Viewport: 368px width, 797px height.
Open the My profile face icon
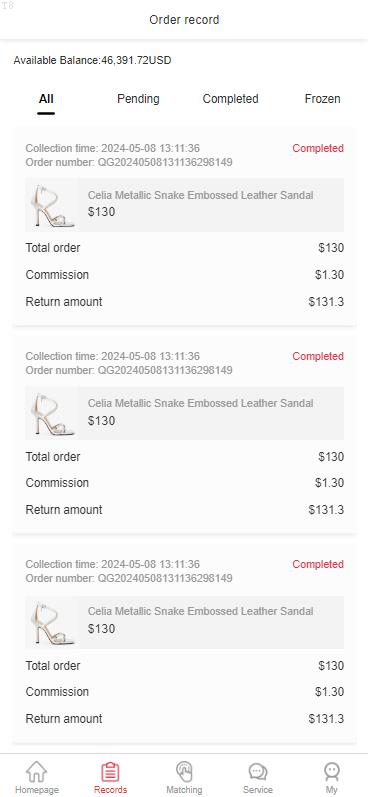(331, 772)
